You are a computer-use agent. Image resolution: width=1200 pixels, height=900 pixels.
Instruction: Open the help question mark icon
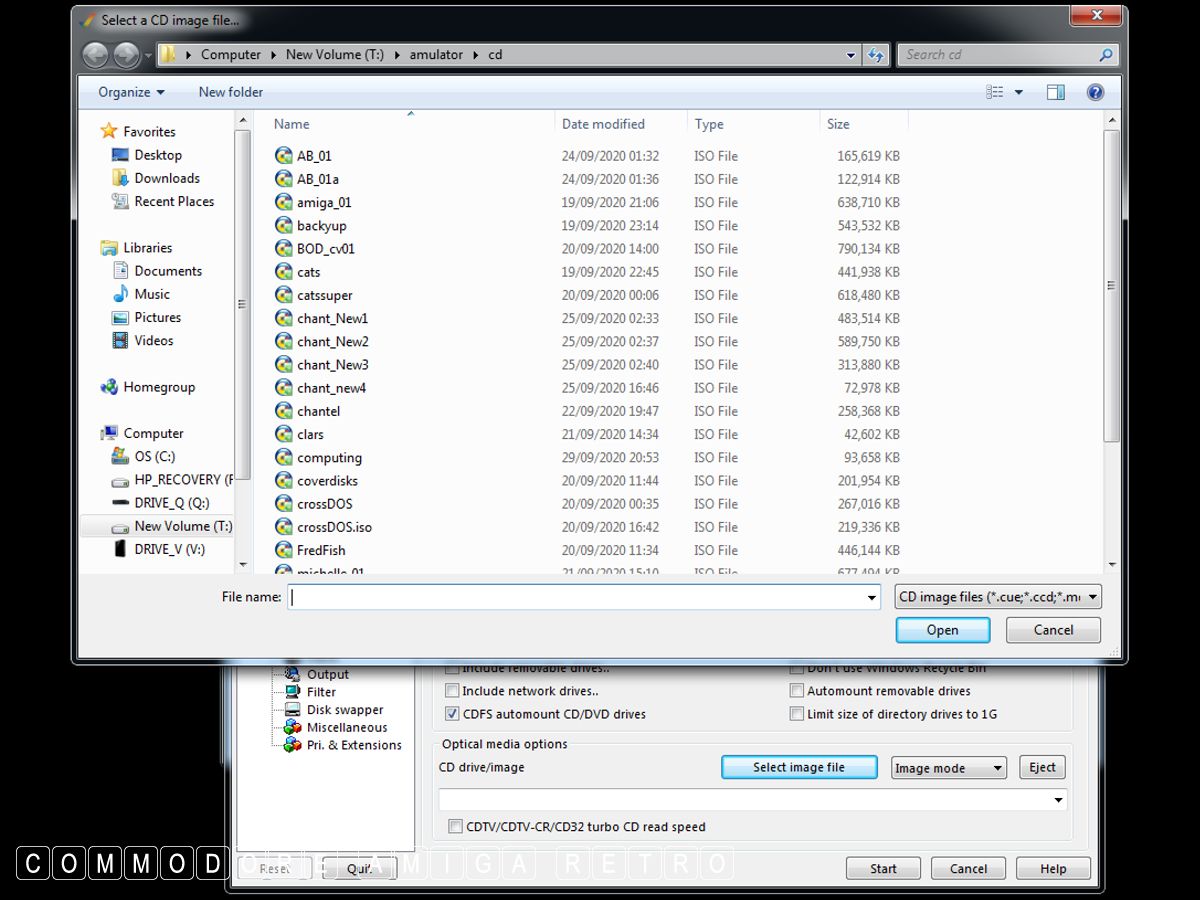[x=1095, y=92]
